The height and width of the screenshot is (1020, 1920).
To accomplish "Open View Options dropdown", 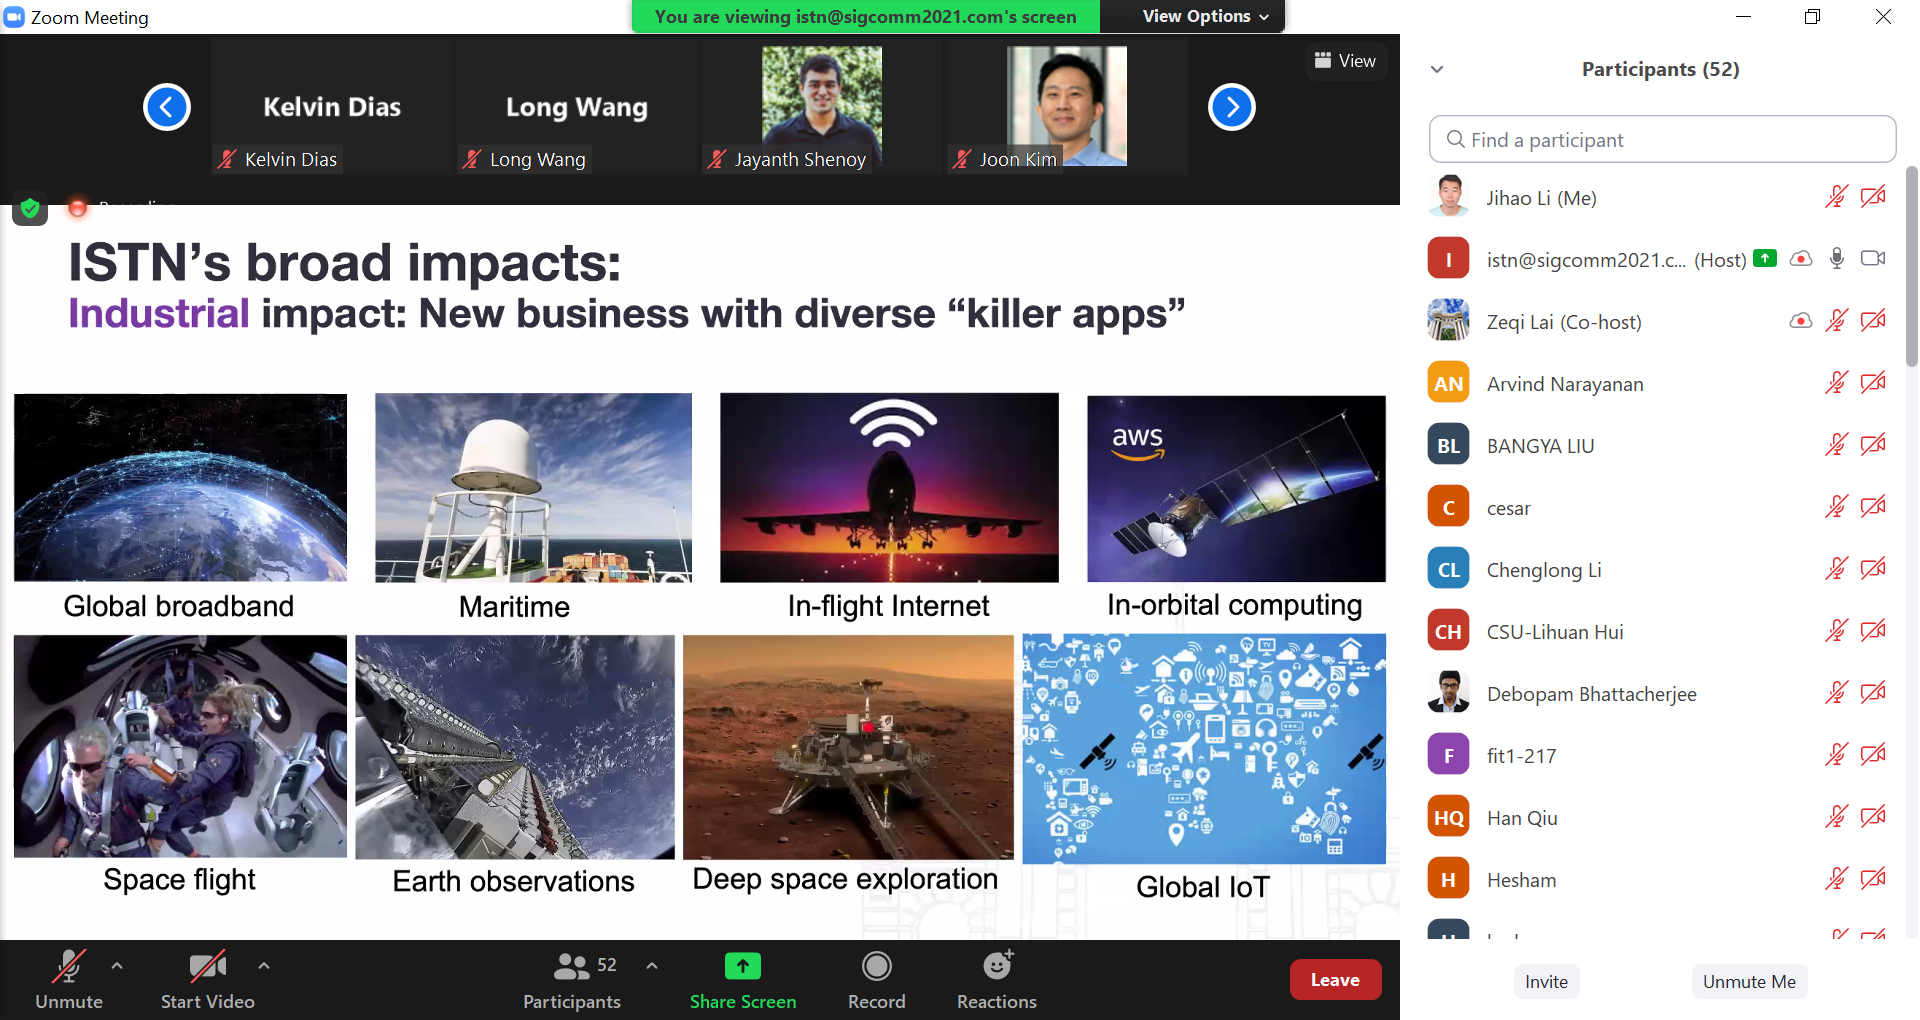I will 1205,16.
